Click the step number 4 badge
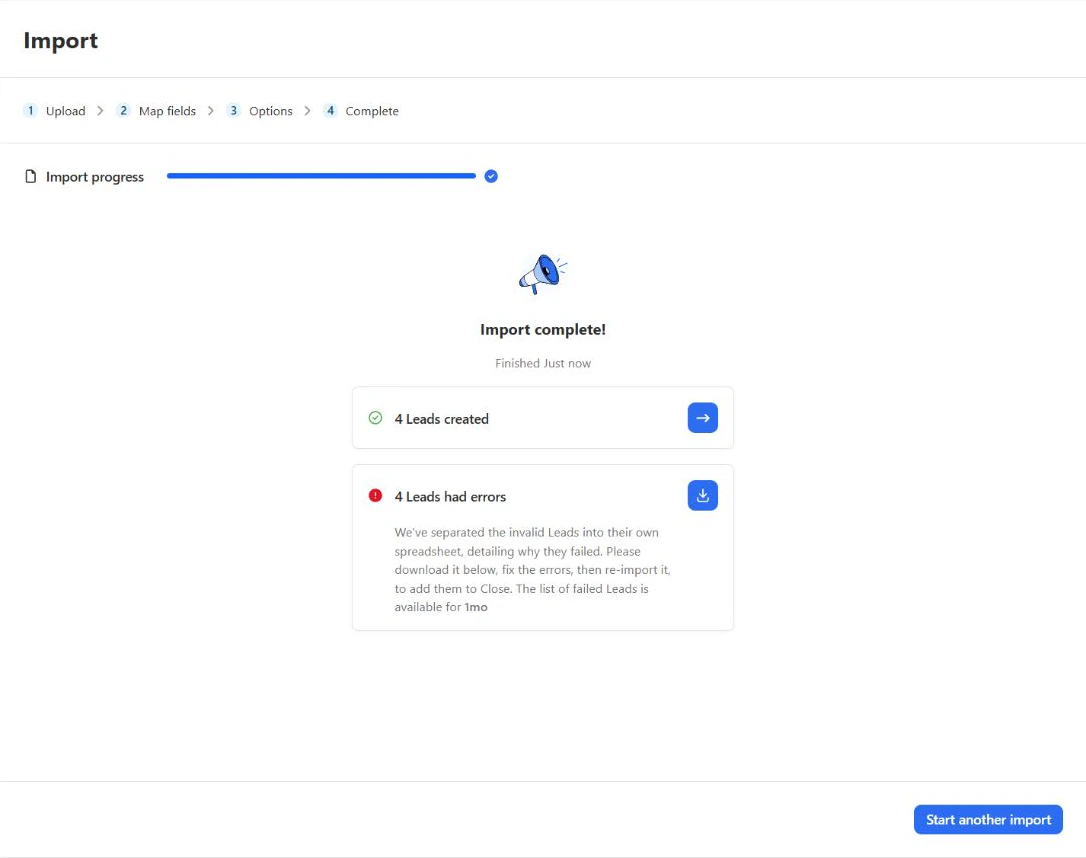The image size is (1086, 858). tap(330, 110)
